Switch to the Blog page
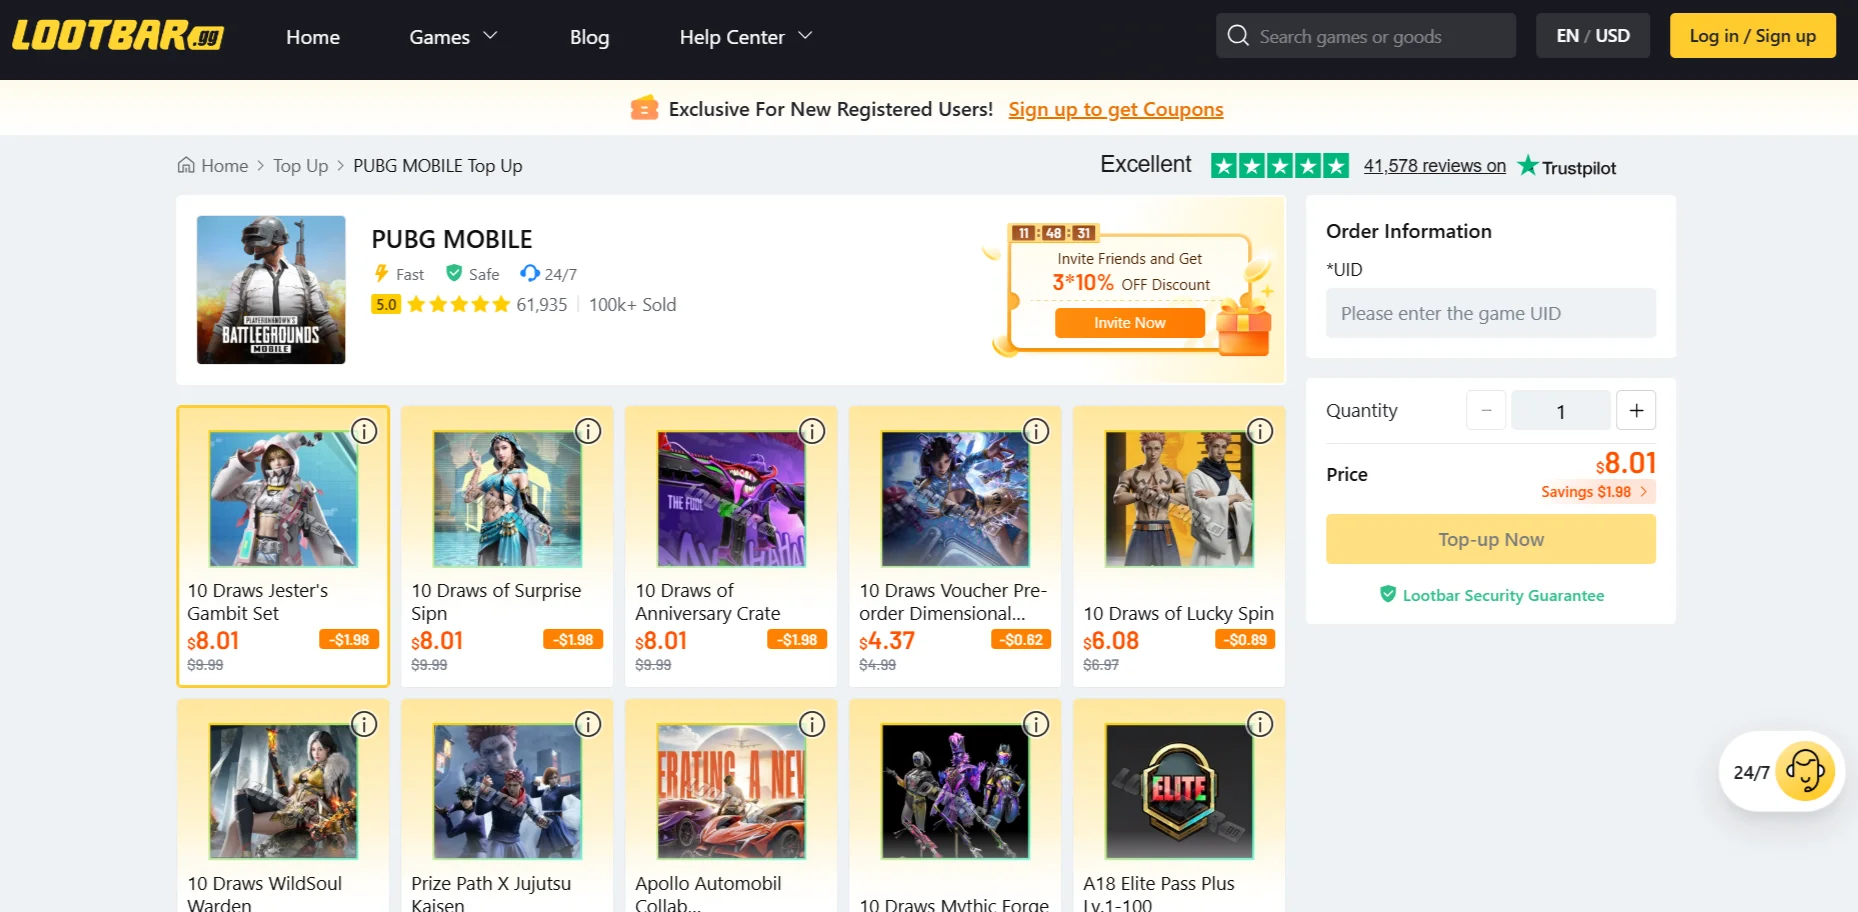 [x=589, y=37]
